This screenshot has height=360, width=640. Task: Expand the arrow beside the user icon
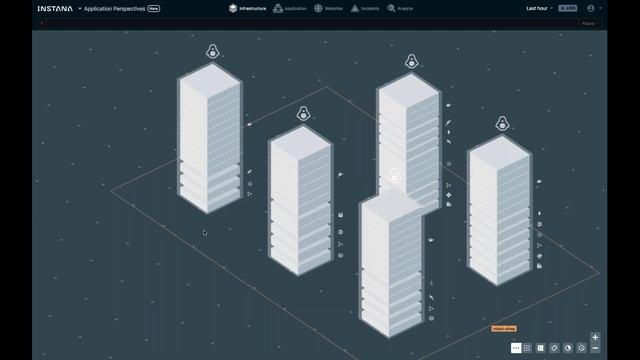click(x=600, y=8)
